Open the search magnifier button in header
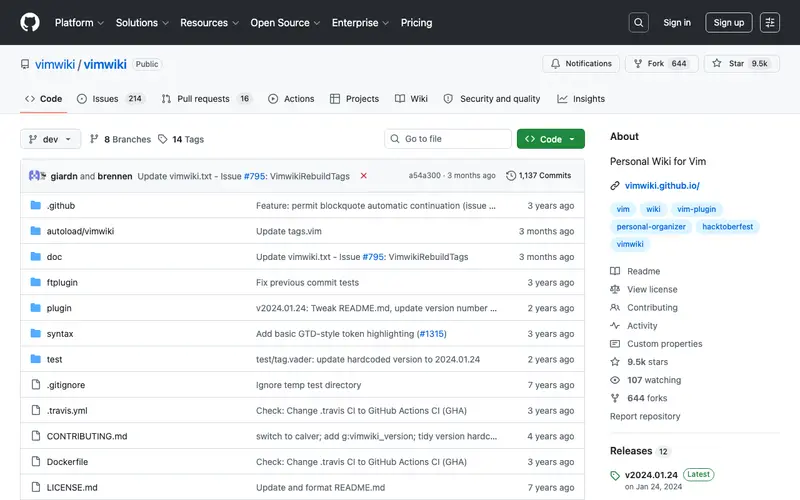The image size is (800, 500). (638, 22)
